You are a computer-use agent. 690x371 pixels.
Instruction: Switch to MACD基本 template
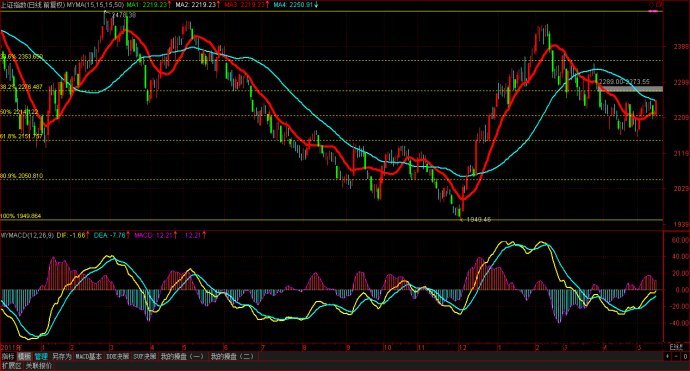[x=88, y=356]
